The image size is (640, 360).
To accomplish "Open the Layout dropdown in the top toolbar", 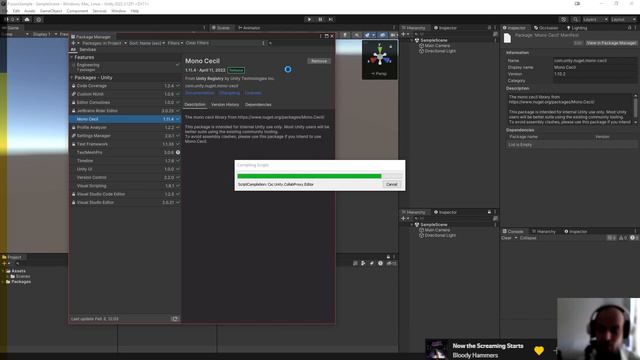I will pyautogui.click(x=623, y=19).
